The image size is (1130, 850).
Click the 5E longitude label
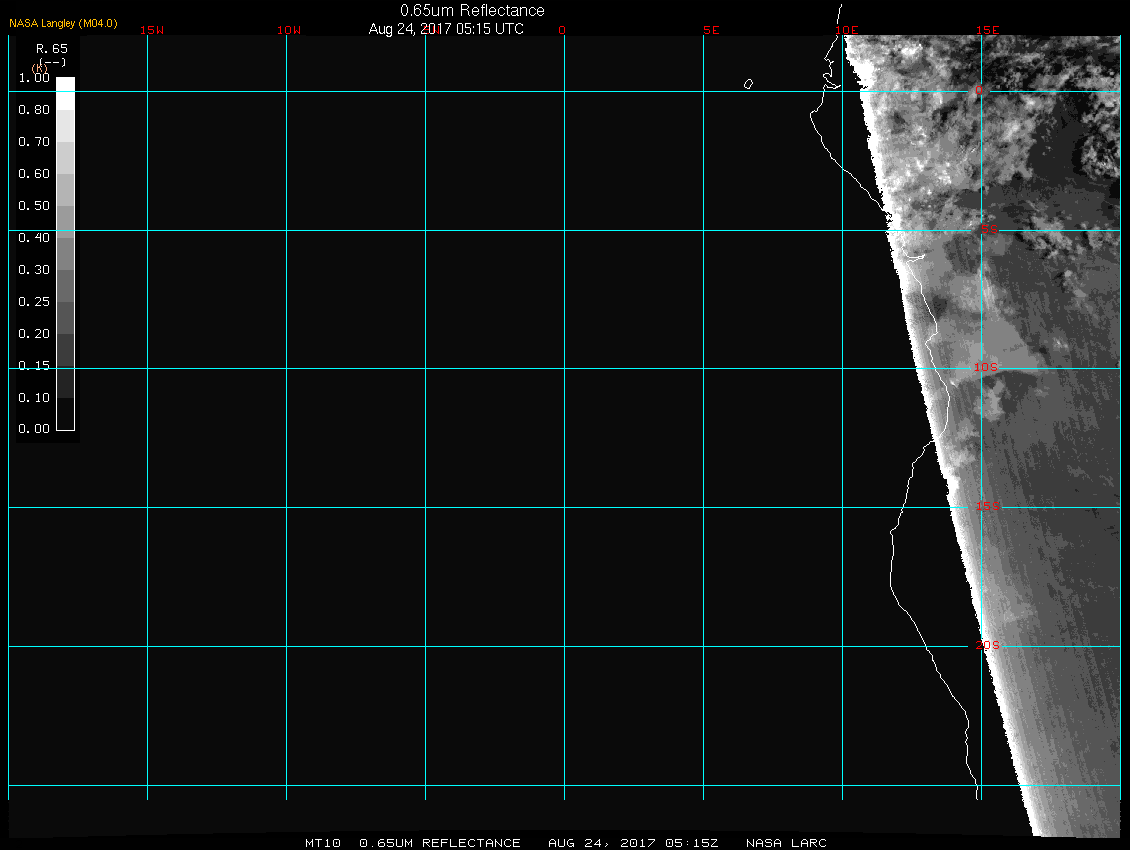coord(711,30)
